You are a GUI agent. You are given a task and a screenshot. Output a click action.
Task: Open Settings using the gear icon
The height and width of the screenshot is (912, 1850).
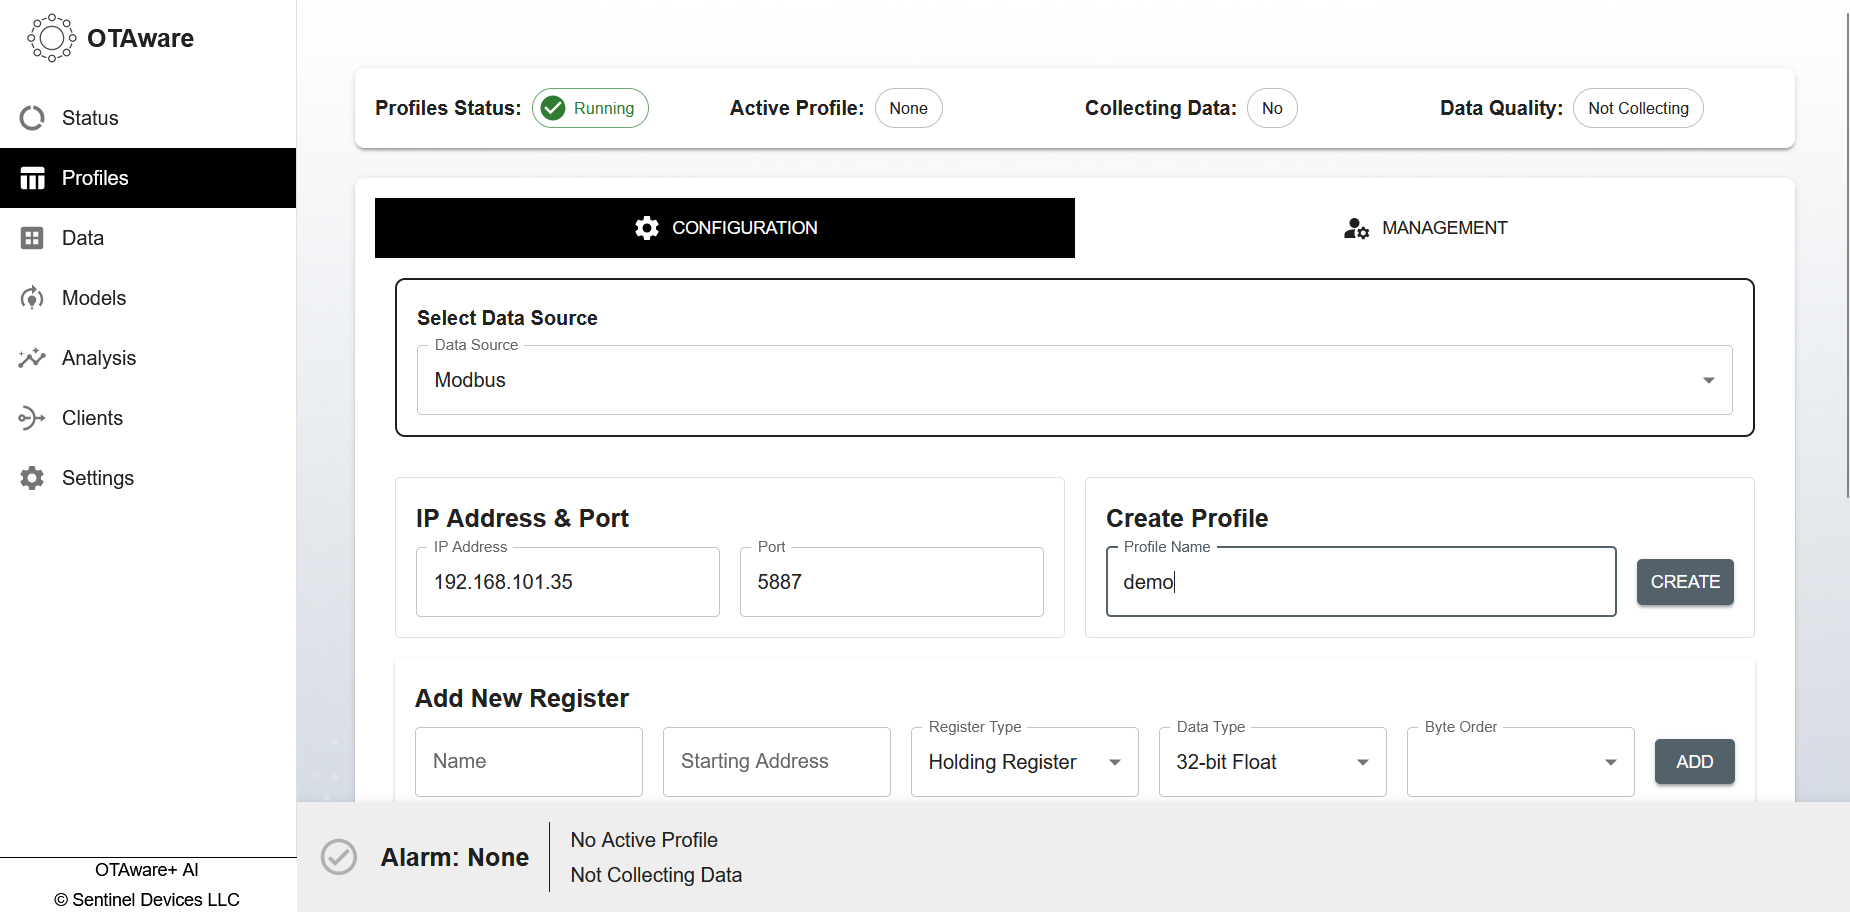[32, 478]
